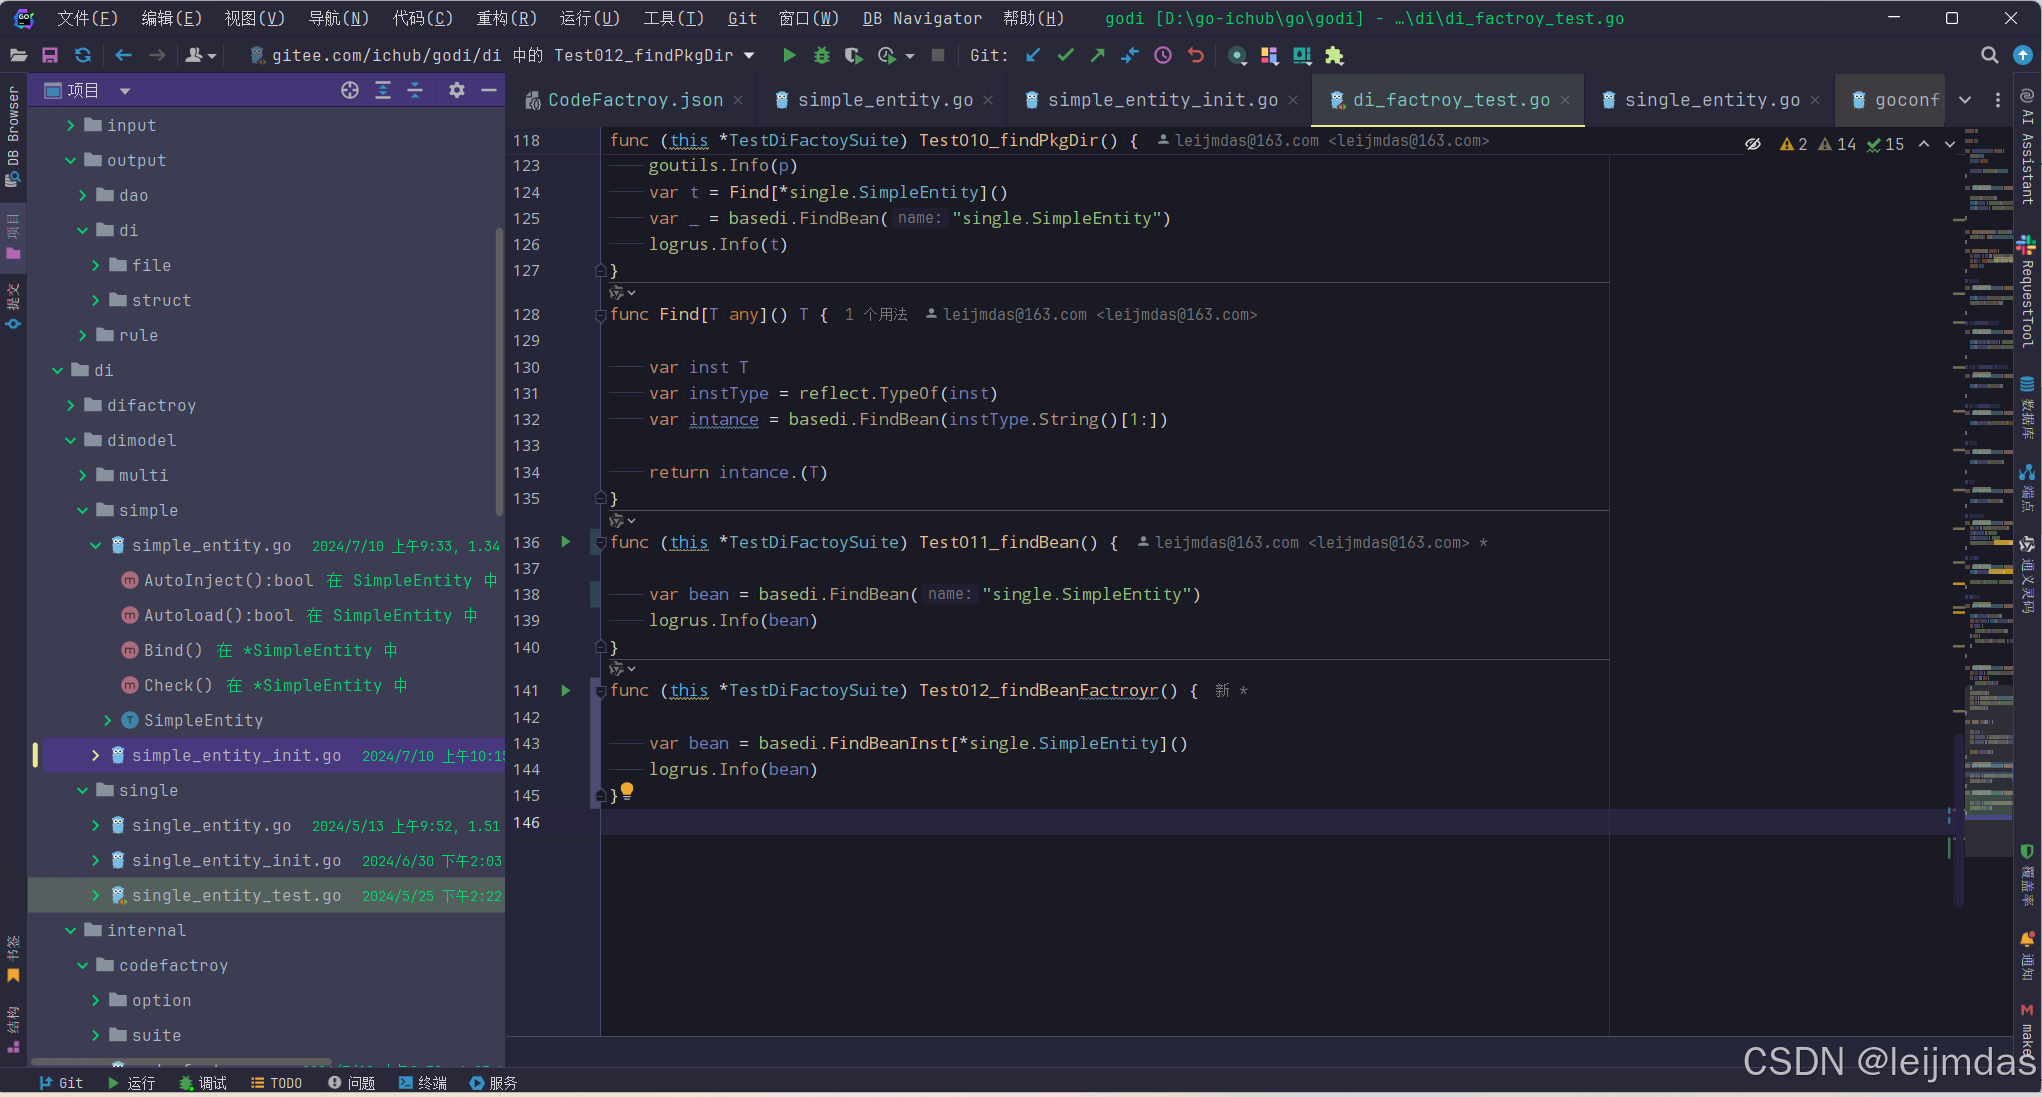Close the di_factroy_test.go tab

point(1565,100)
